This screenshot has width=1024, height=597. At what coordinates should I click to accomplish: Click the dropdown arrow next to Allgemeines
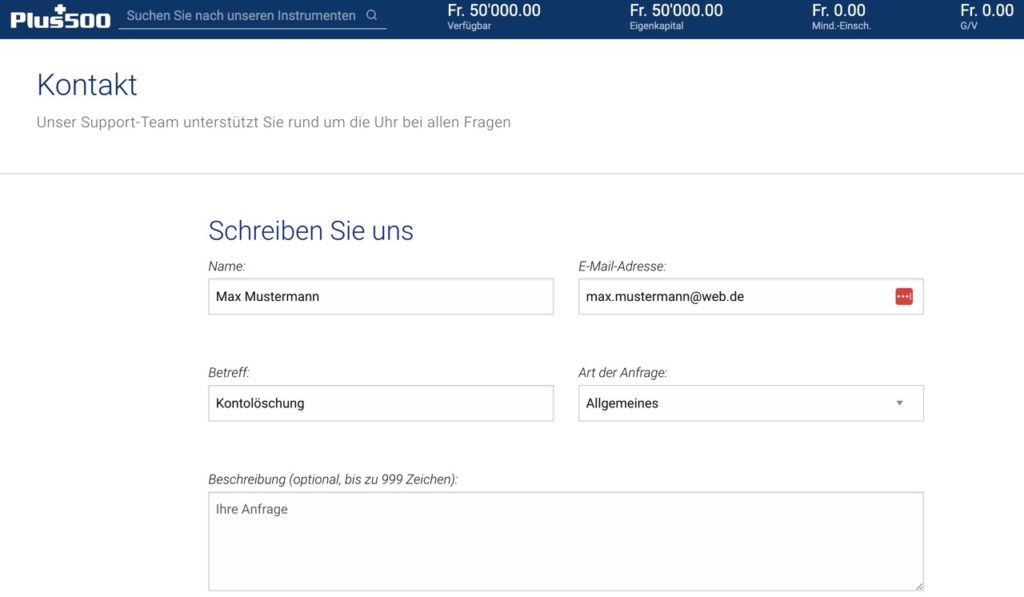899,403
